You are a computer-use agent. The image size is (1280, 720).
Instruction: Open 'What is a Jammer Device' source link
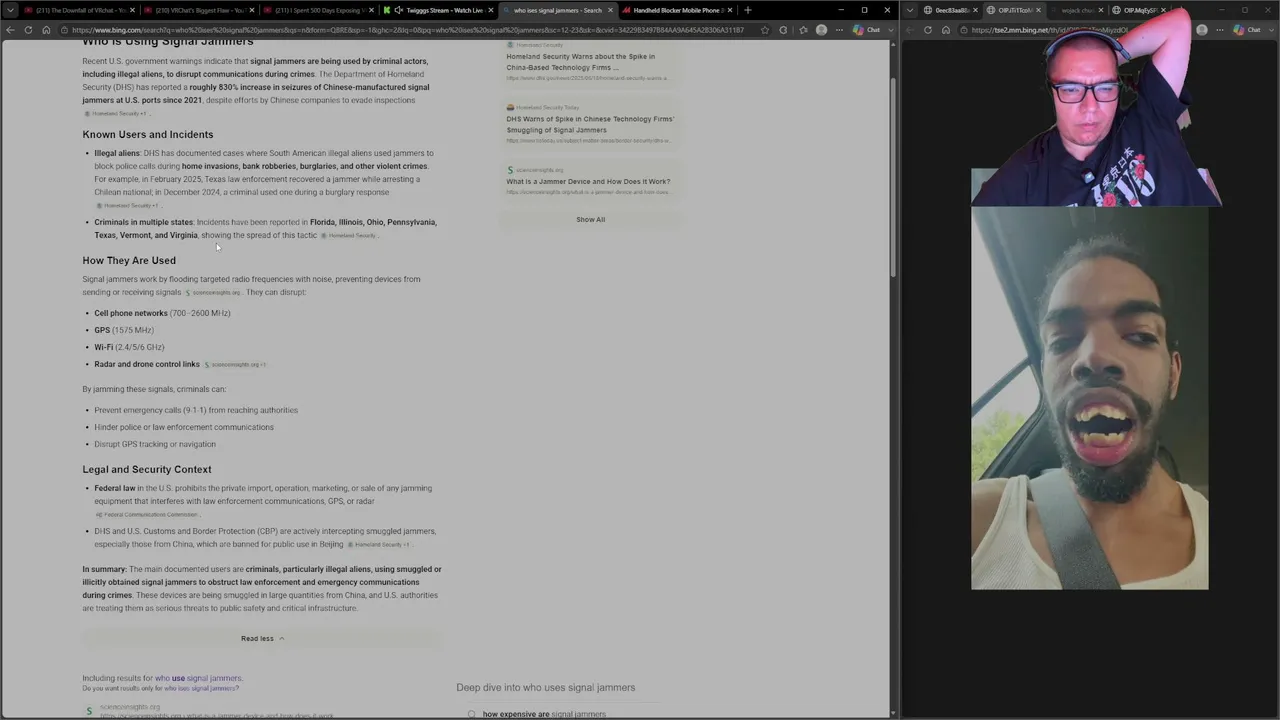click(588, 182)
